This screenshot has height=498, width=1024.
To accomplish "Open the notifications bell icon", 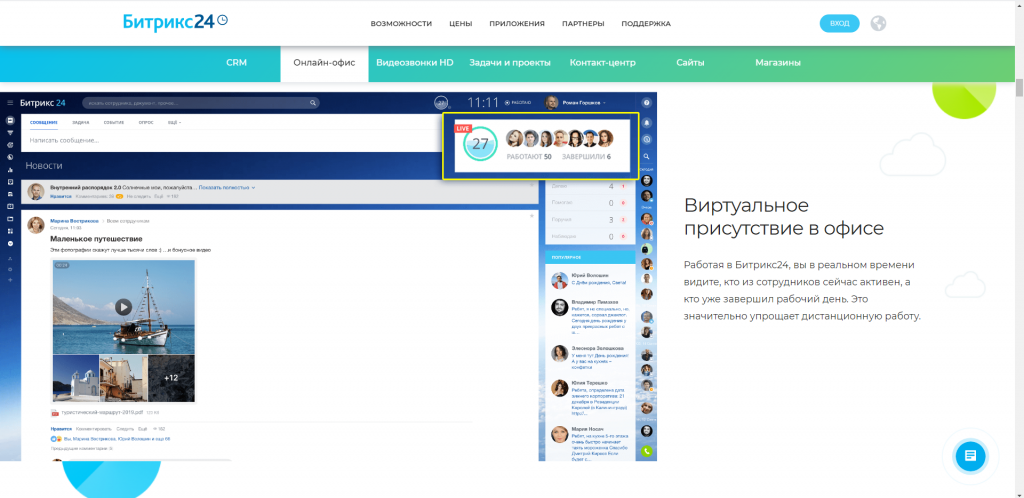I will pyautogui.click(x=647, y=122).
